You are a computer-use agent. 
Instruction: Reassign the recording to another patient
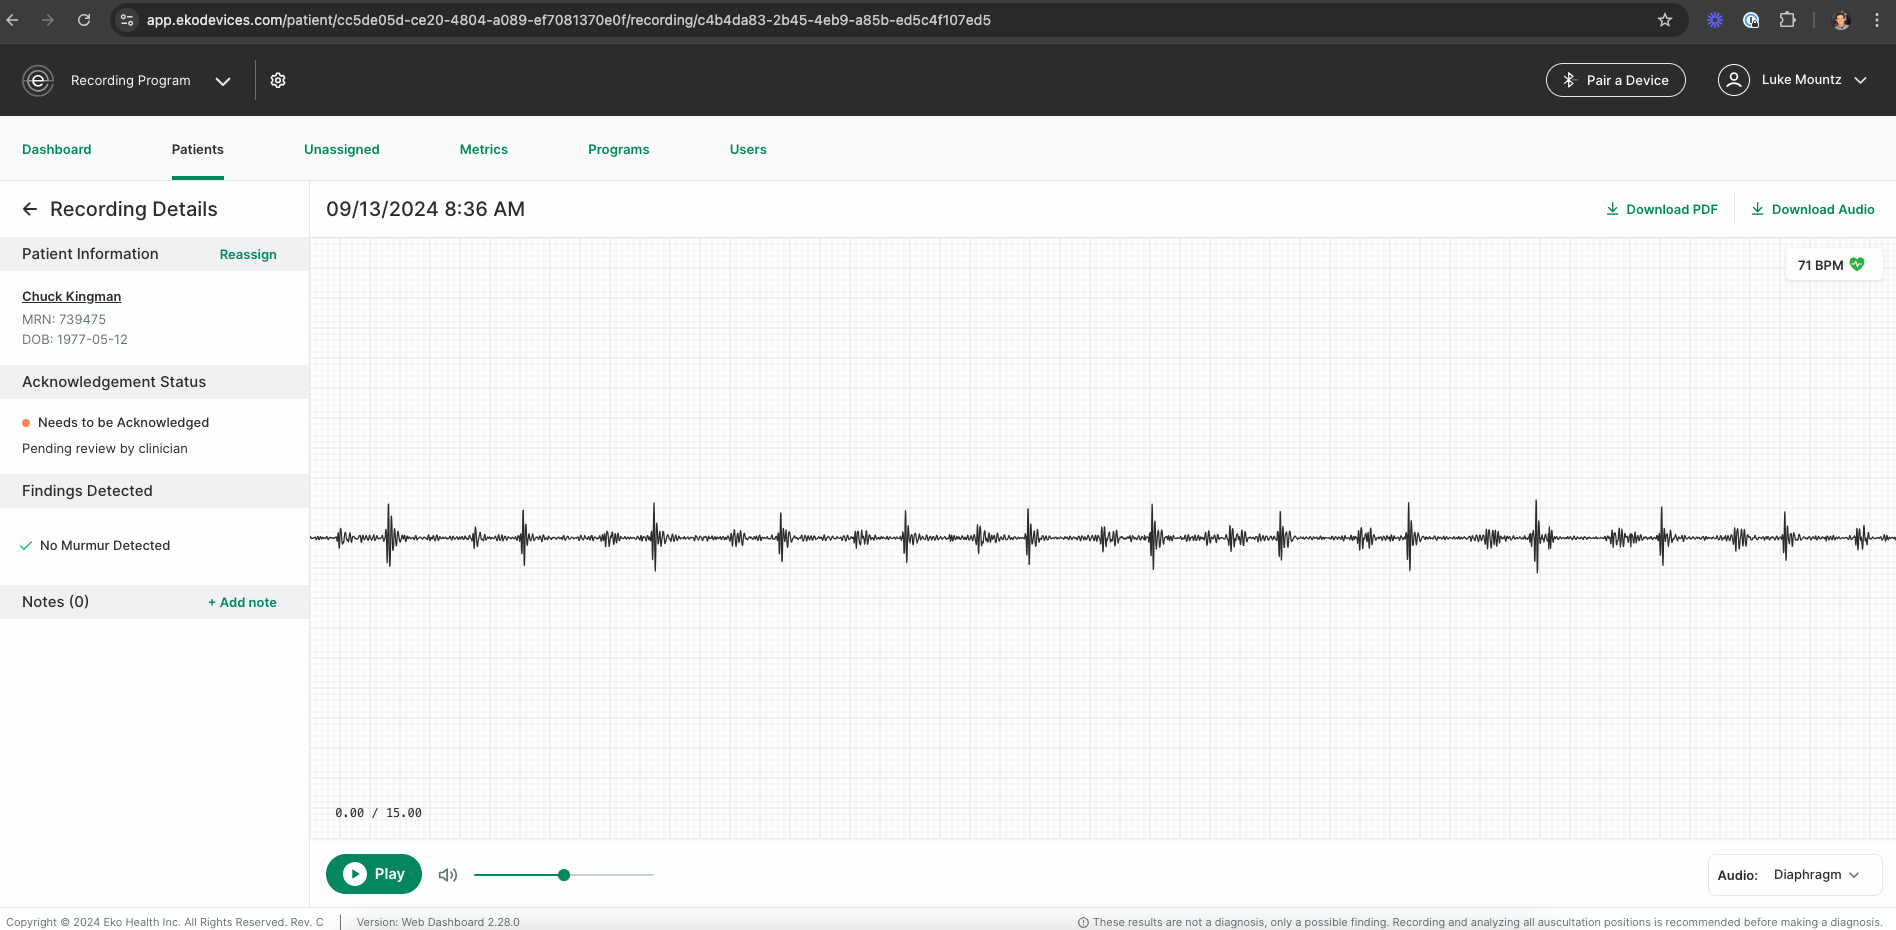[x=248, y=254]
